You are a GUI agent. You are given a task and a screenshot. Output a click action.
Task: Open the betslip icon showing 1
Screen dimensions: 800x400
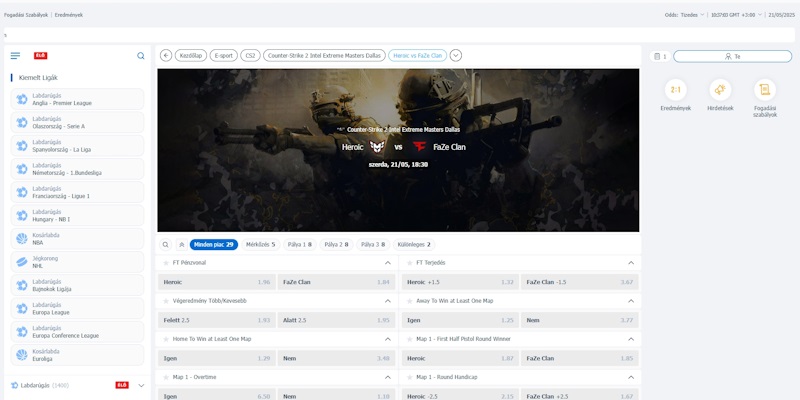tap(660, 56)
